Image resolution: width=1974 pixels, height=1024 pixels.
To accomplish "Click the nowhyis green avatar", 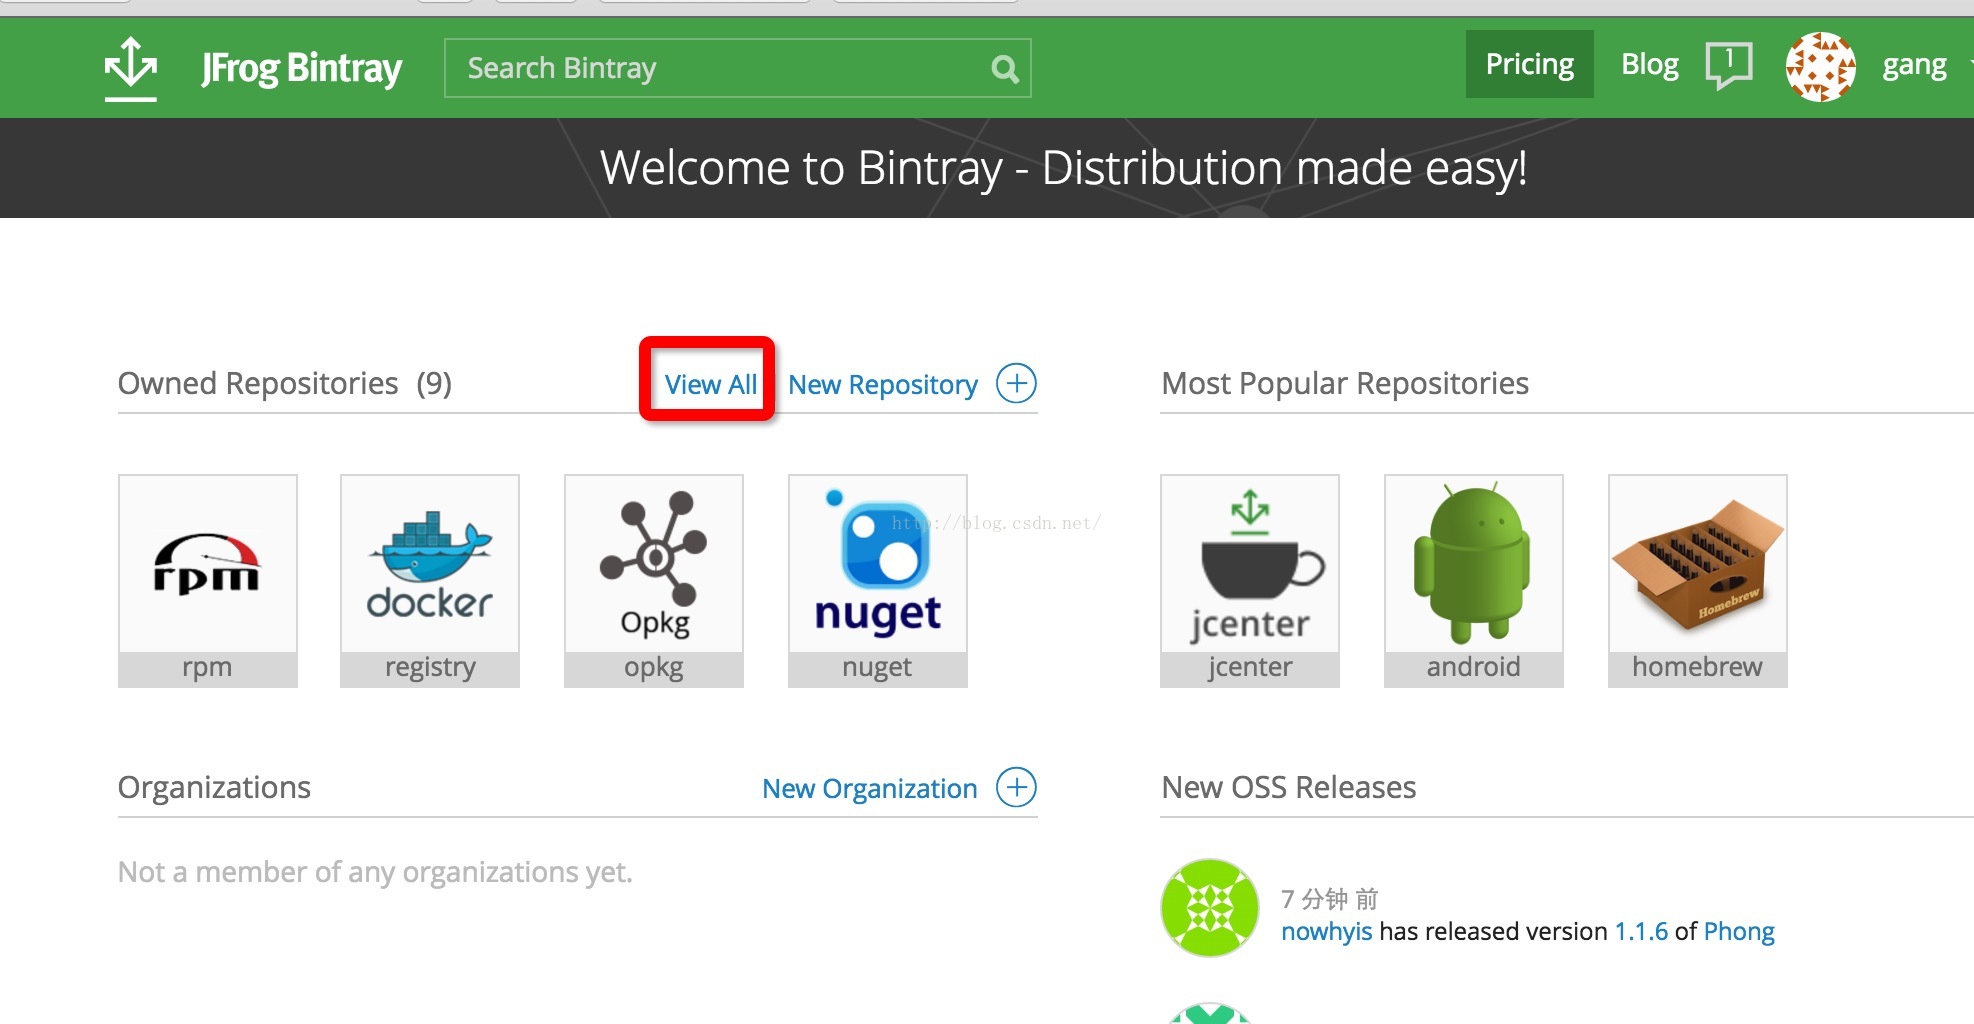I will [1210, 908].
